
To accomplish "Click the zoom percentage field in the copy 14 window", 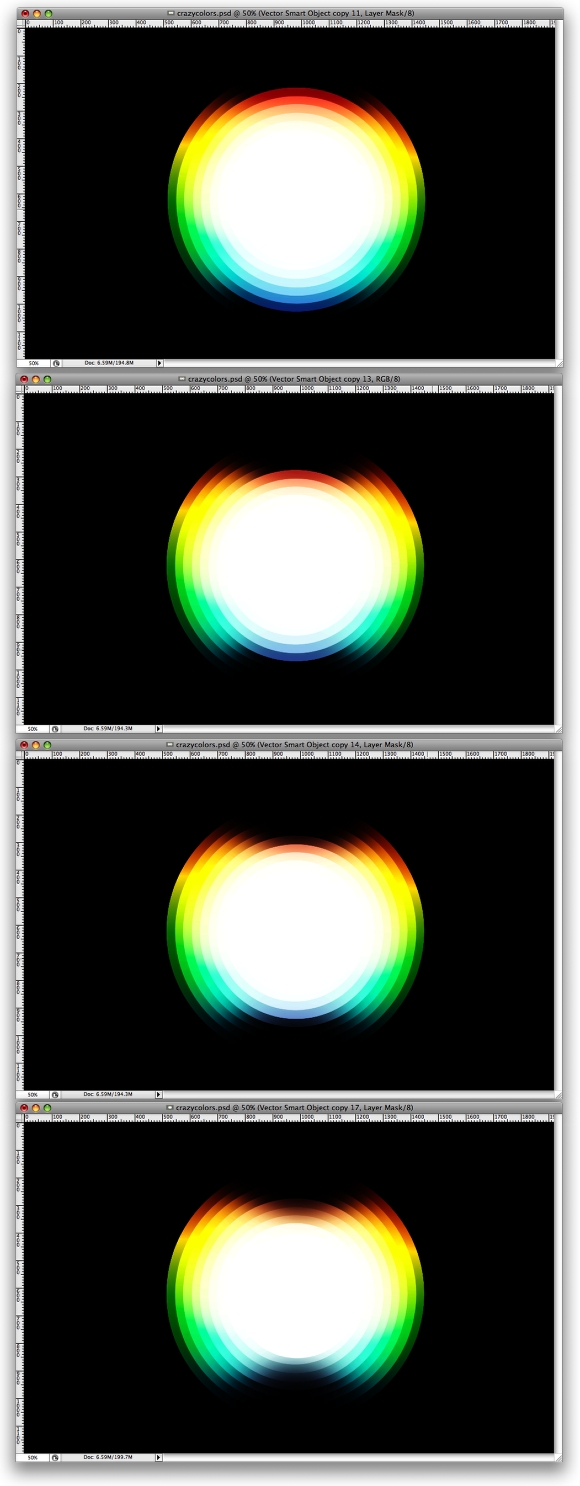I will point(32,1094).
